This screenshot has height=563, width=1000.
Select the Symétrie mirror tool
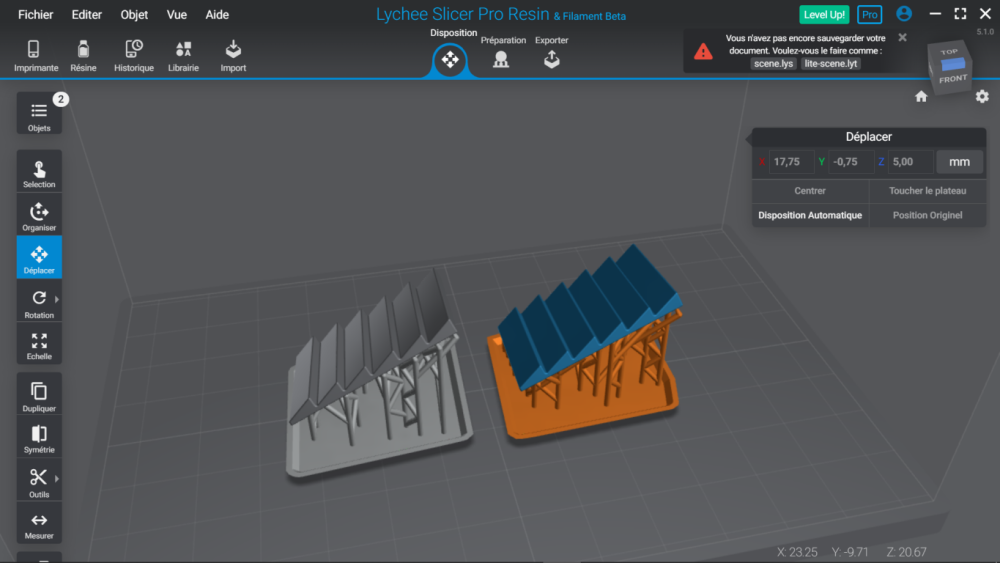tap(39, 438)
